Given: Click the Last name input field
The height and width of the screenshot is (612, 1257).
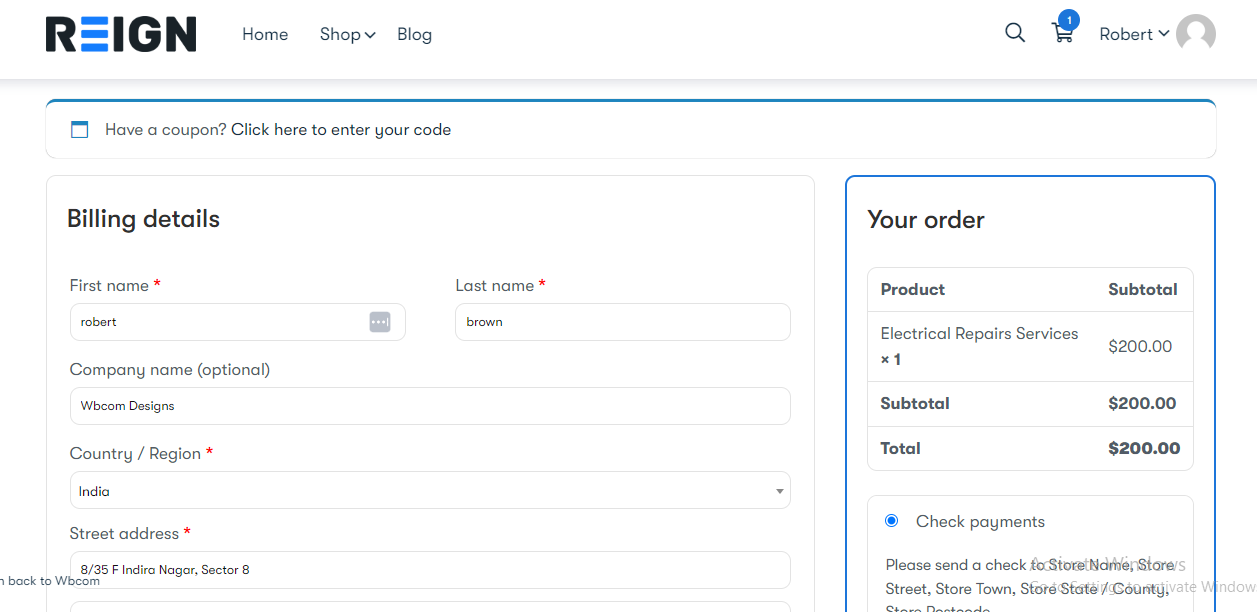Looking at the screenshot, I should pos(622,322).
